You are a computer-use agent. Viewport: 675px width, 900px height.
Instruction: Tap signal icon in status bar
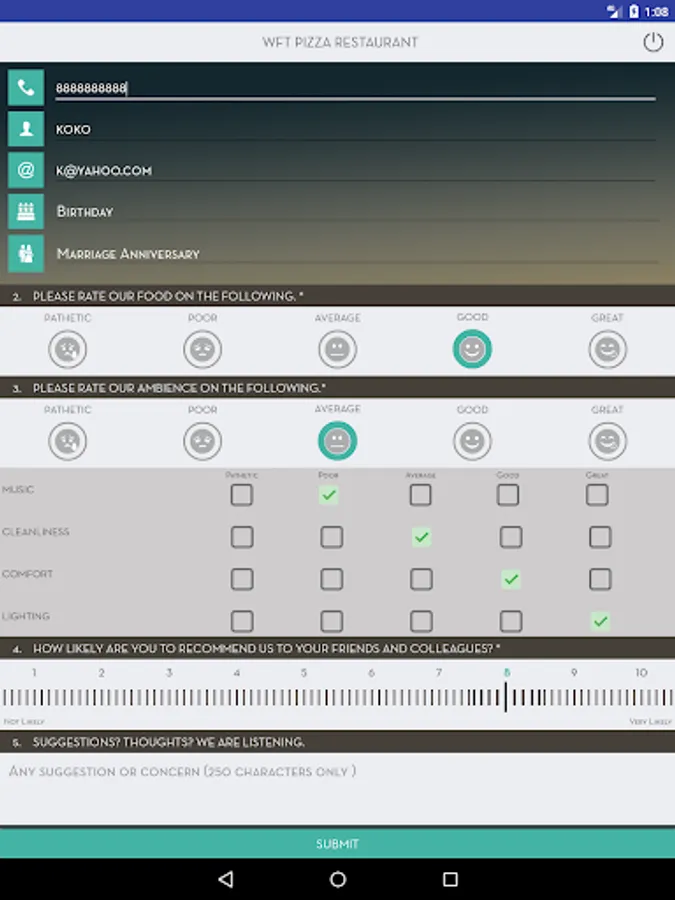pyautogui.click(x=615, y=11)
